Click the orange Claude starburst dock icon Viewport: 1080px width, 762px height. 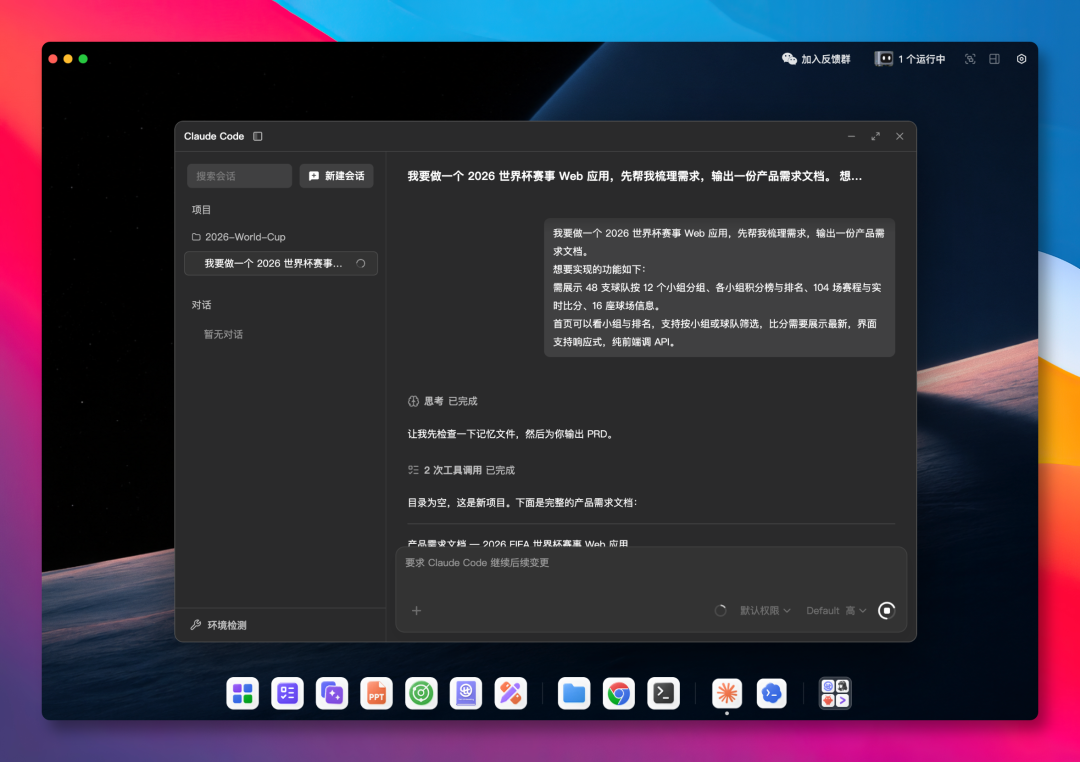coord(727,693)
